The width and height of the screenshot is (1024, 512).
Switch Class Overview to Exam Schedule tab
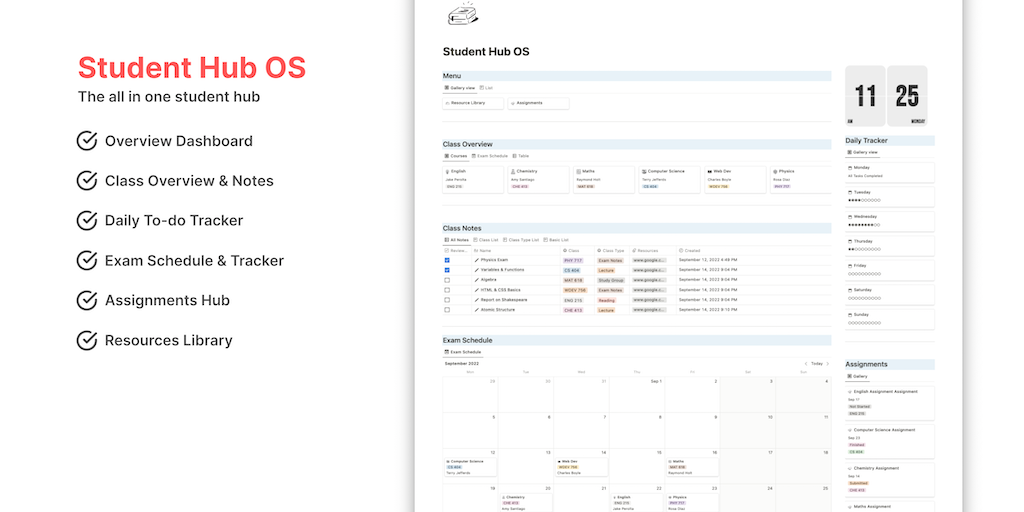click(x=491, y=156)
